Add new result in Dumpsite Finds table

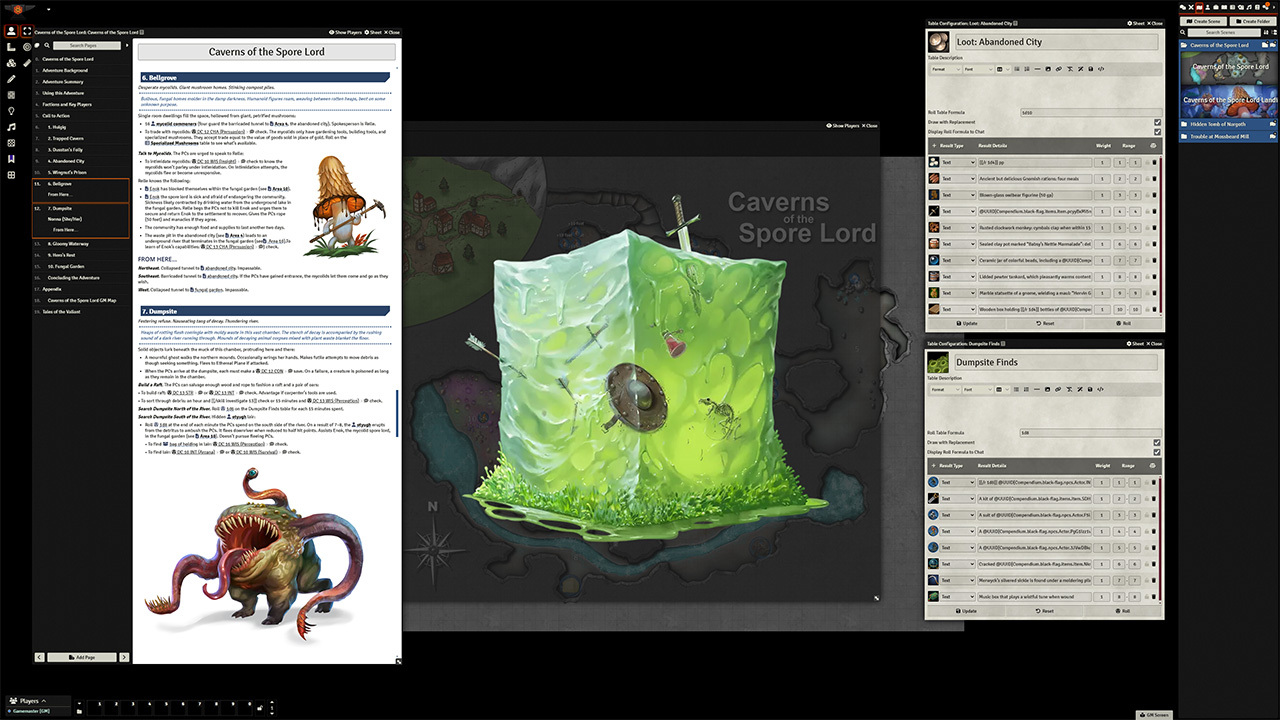point(934,465)
